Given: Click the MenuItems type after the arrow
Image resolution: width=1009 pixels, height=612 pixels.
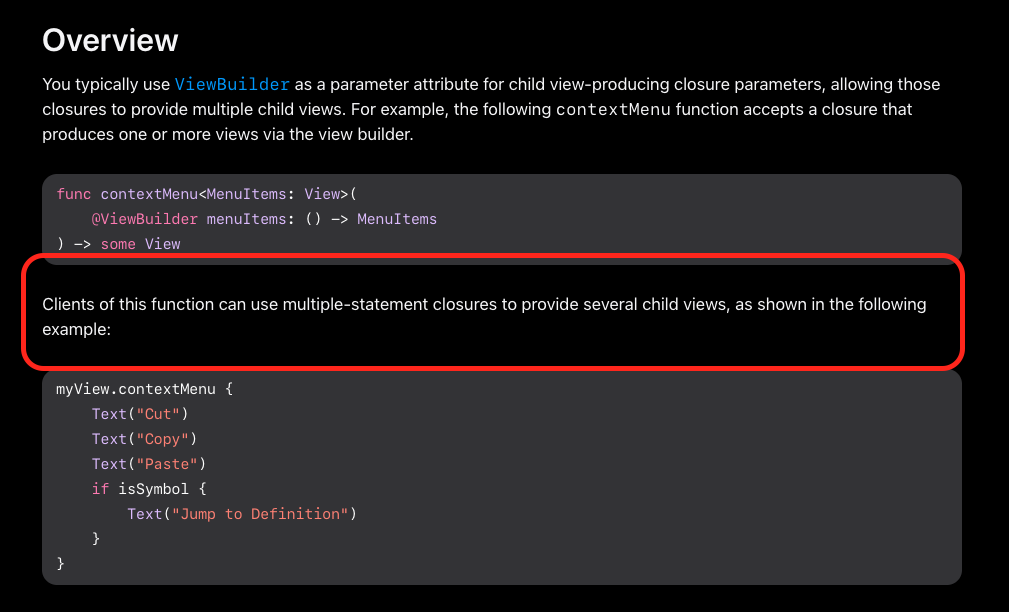Looking at the screenshot, I should (x=396, y=218).
